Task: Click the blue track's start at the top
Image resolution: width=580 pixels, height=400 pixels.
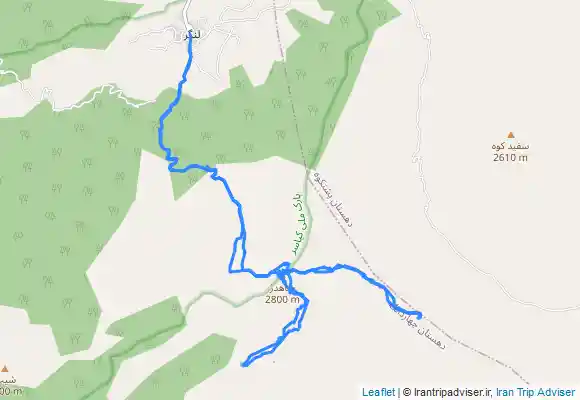Action: point(190,36)
